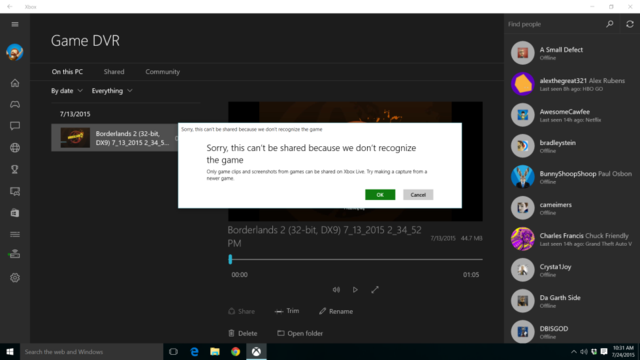
Task: Open Settings gear in the sidebar
Action: click(x=15, y=278)
